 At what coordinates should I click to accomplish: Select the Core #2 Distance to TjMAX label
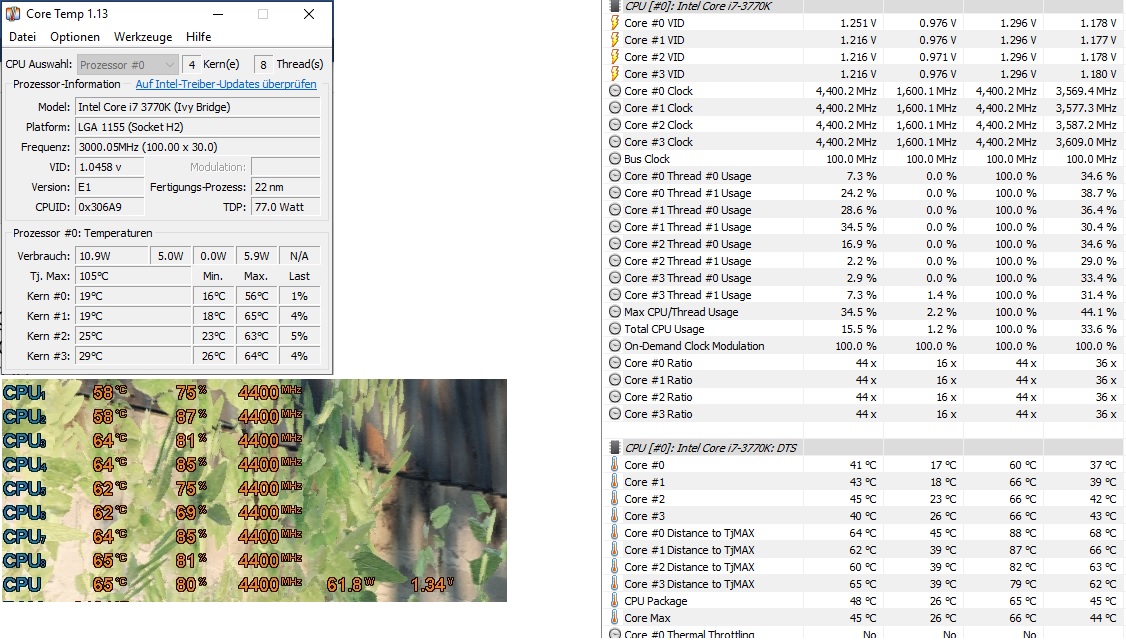pos(689,567)
